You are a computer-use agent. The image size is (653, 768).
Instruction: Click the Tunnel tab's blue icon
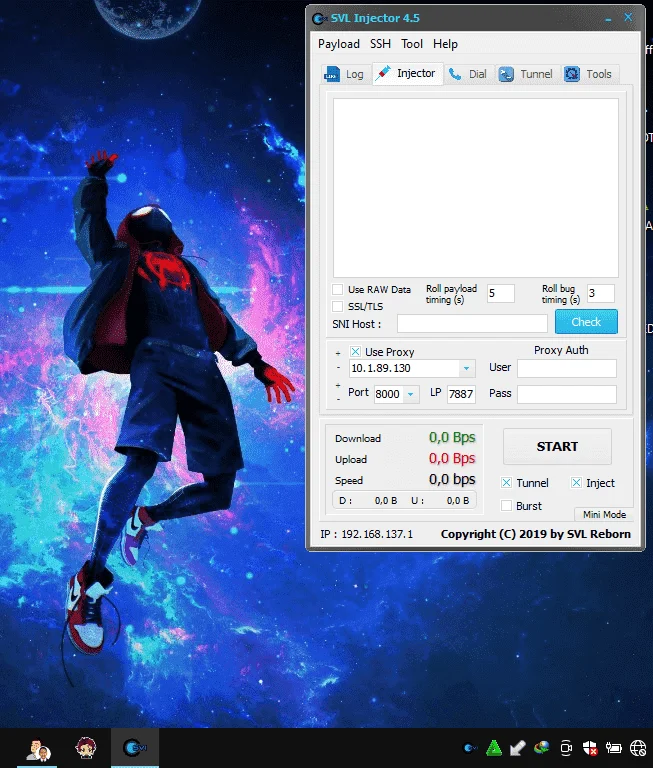click(506, 74)
